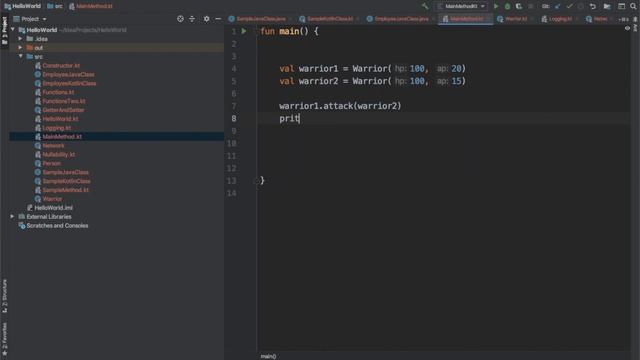The image size is (640, 360).
Task: Click the Build project hammer icon
Action: click(x=425, y=6)
